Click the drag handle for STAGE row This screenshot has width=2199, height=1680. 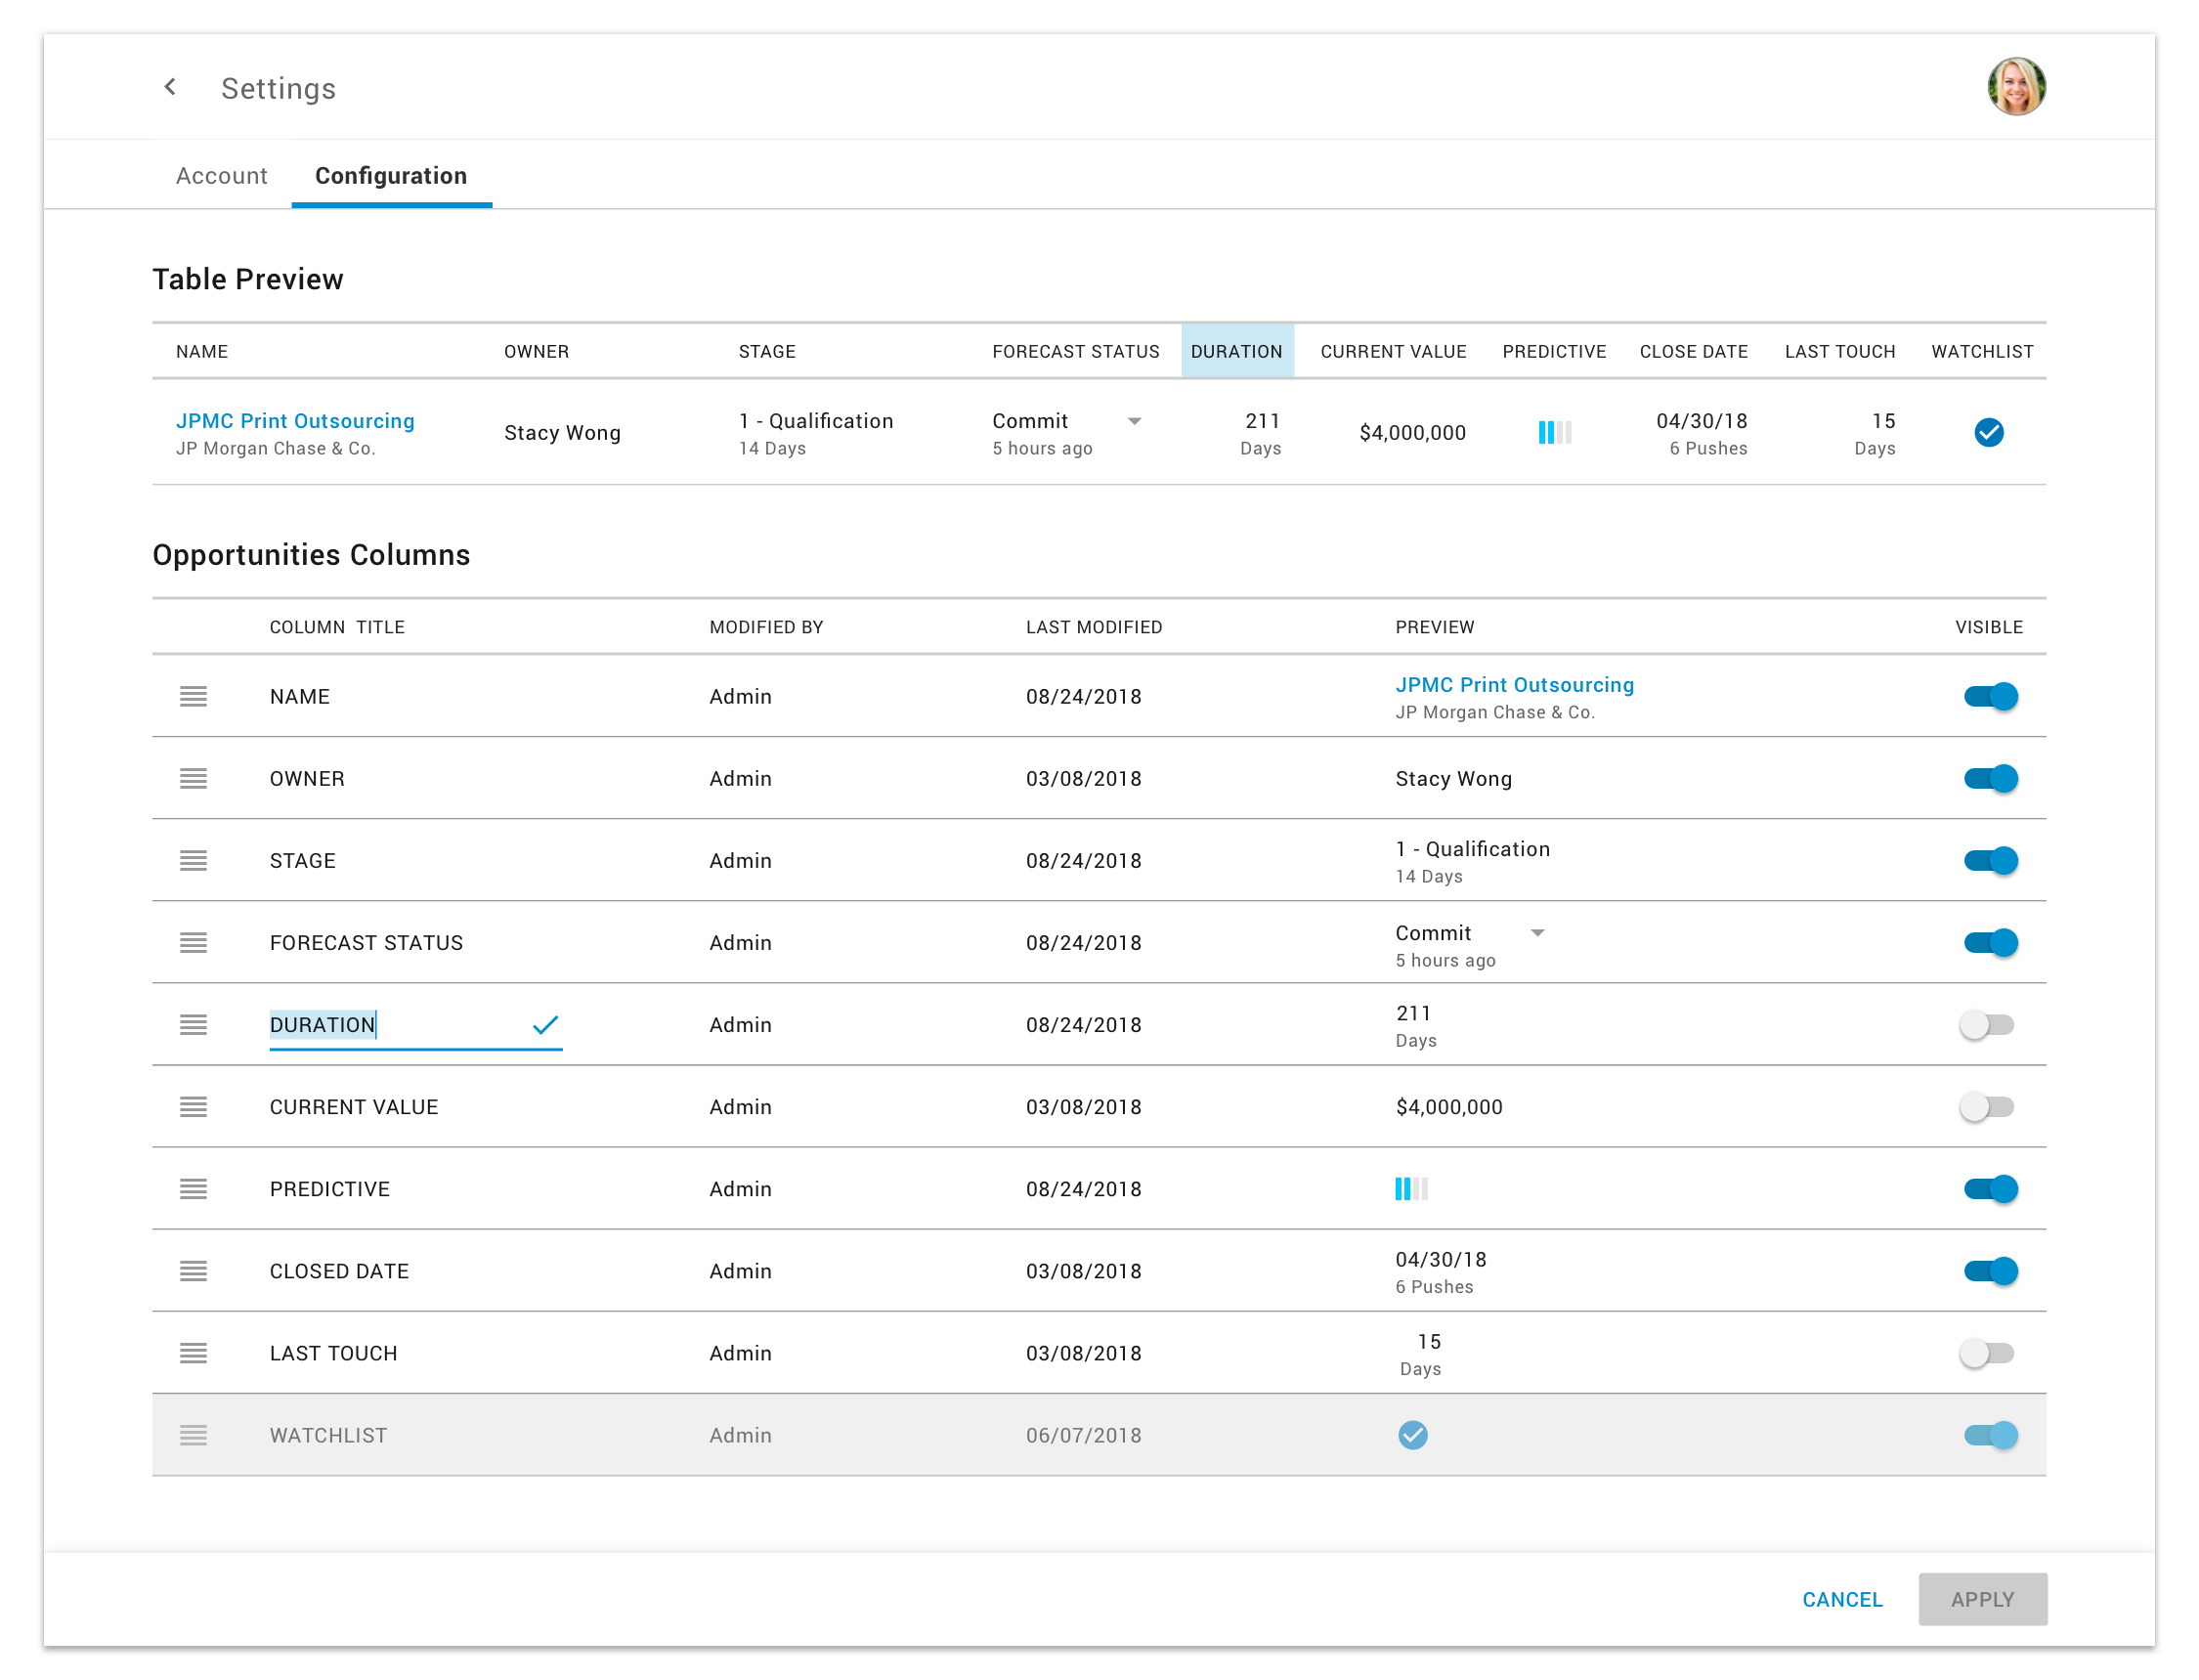tap(193, 860)
